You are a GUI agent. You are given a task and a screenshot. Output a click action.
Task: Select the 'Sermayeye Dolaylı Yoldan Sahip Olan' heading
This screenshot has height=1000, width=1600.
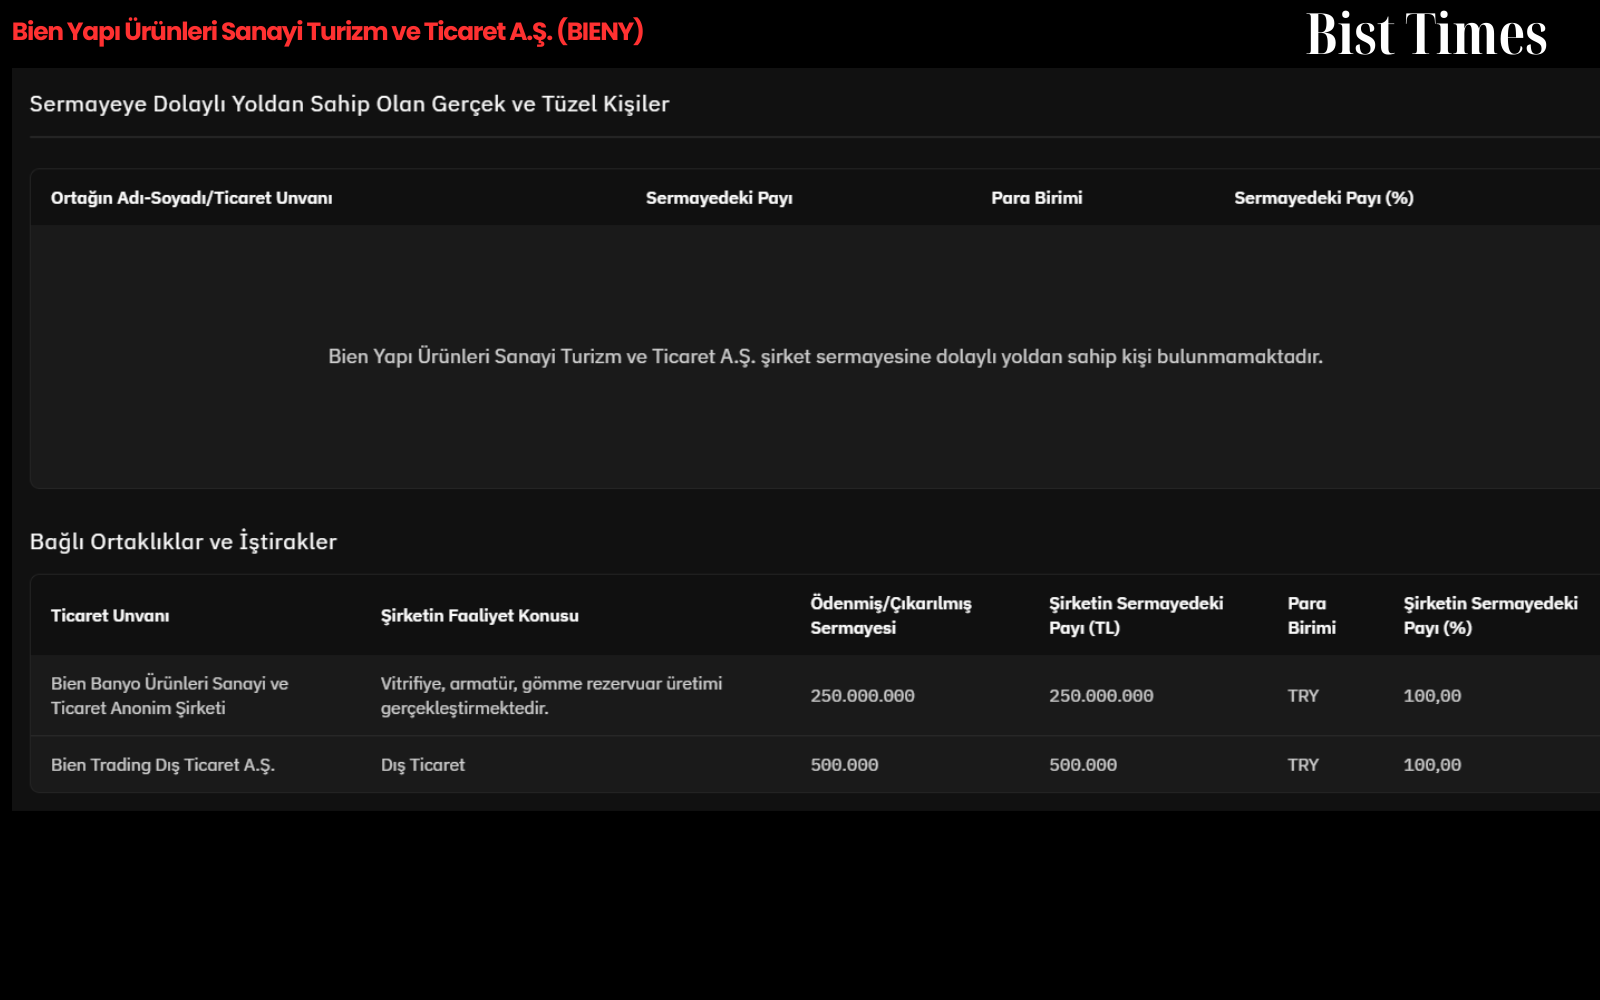click(349, 104)
